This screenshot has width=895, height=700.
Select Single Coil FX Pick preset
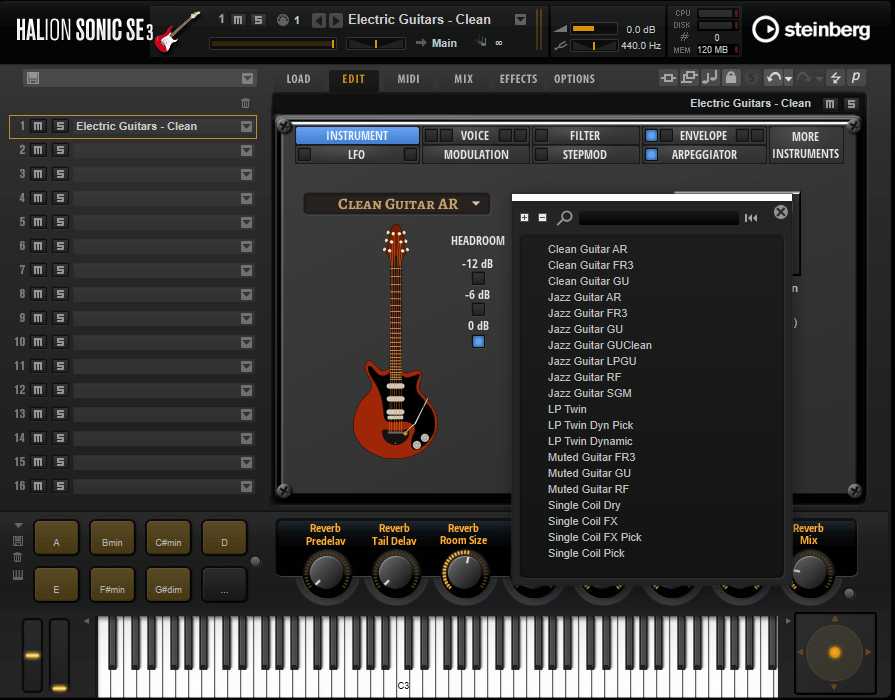[594, 537]
